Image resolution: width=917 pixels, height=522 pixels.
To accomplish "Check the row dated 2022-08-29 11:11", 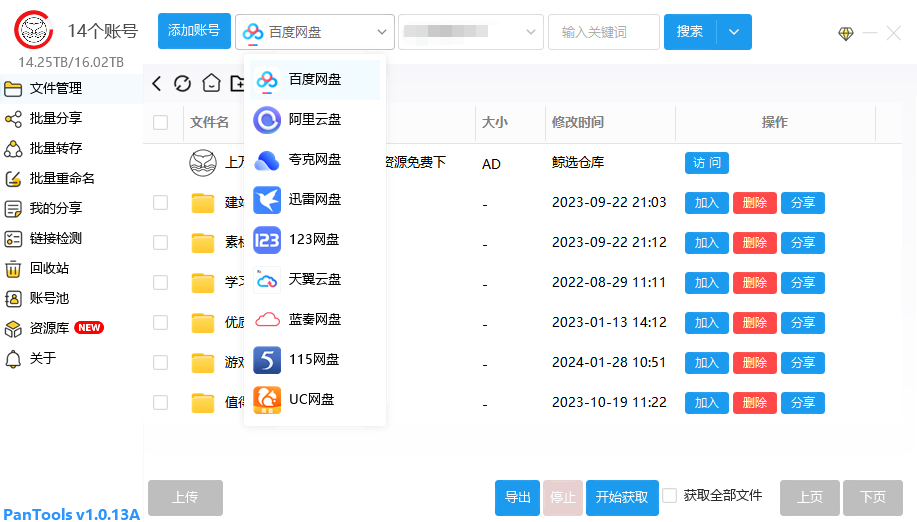I will coord(160,283).
